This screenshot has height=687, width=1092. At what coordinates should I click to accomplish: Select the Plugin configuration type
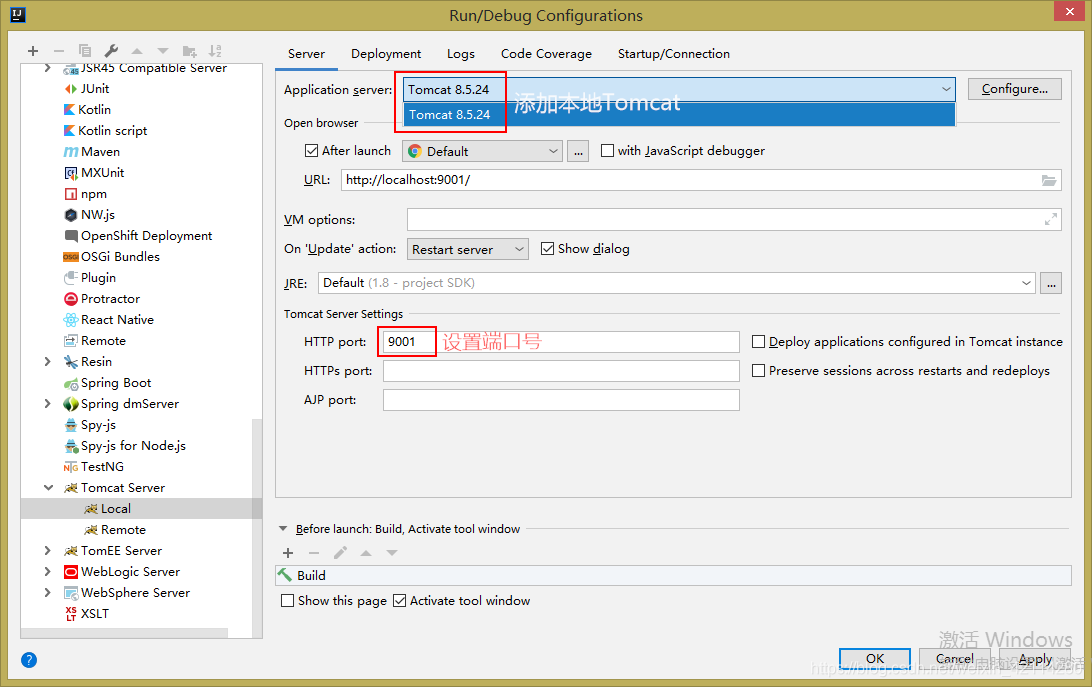90,277
